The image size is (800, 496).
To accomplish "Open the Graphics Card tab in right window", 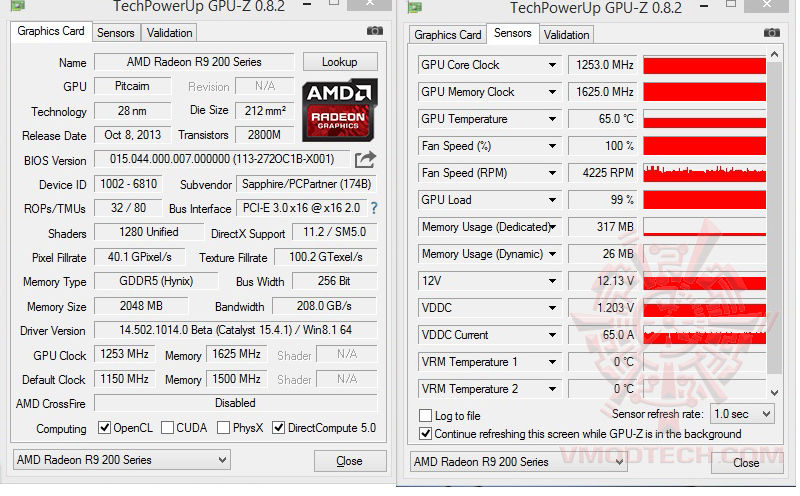I will point(448,34).
